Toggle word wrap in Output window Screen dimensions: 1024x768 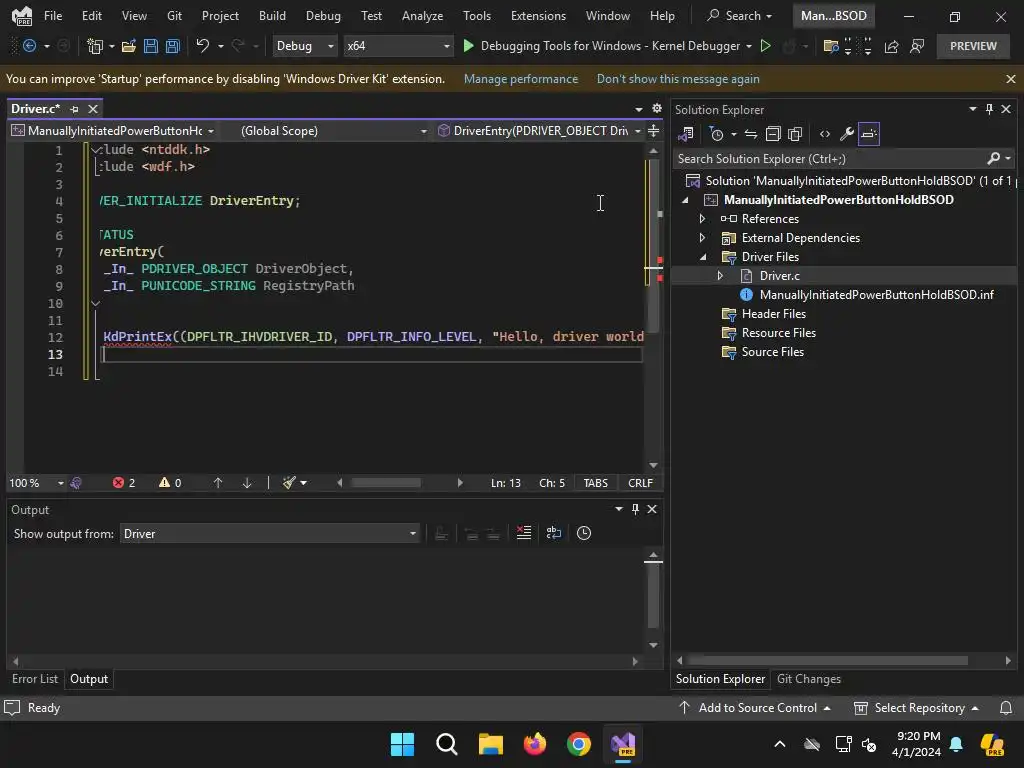(x=553, y=533)
